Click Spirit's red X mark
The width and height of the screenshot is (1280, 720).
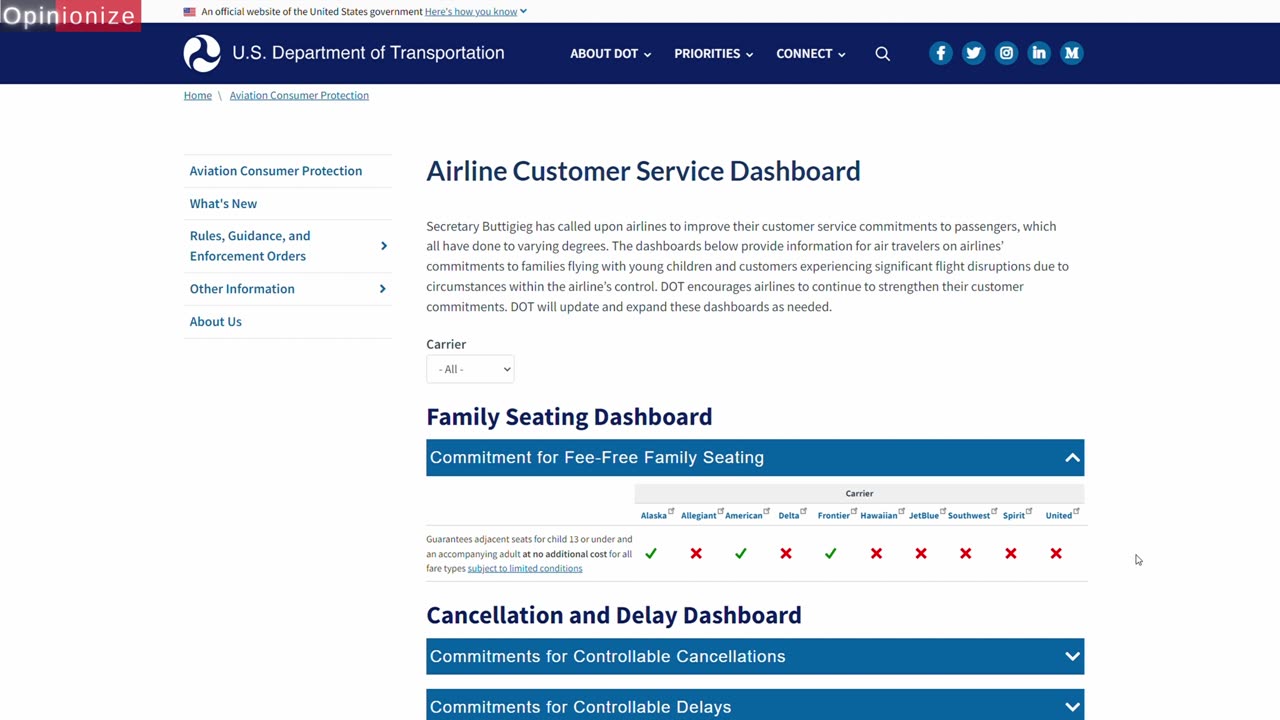point(1011,553)
